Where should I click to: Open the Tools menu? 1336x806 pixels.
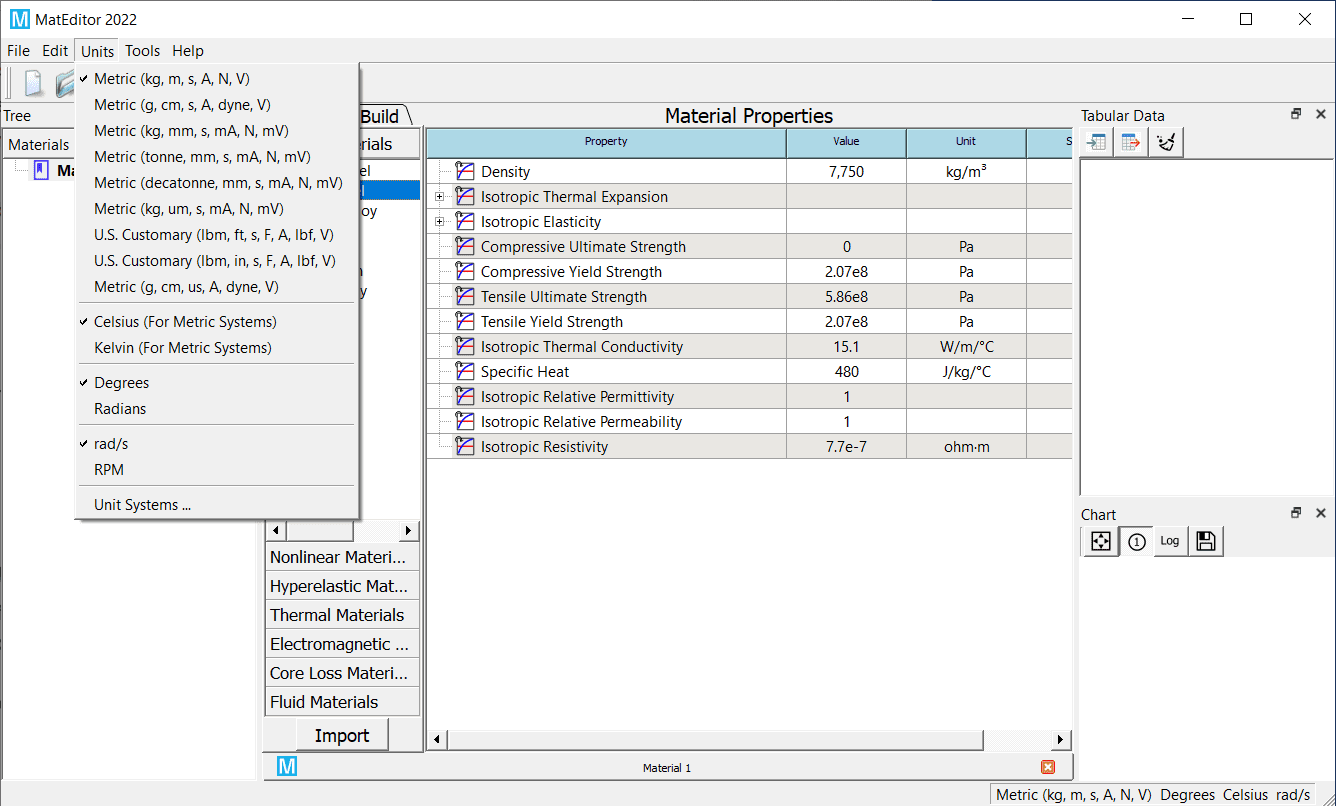coord(142,51)
